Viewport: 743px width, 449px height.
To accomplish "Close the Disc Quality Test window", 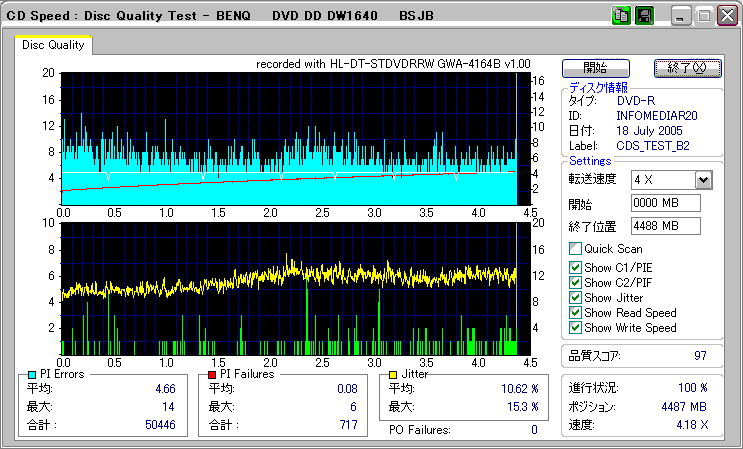I will pos(727,17).
